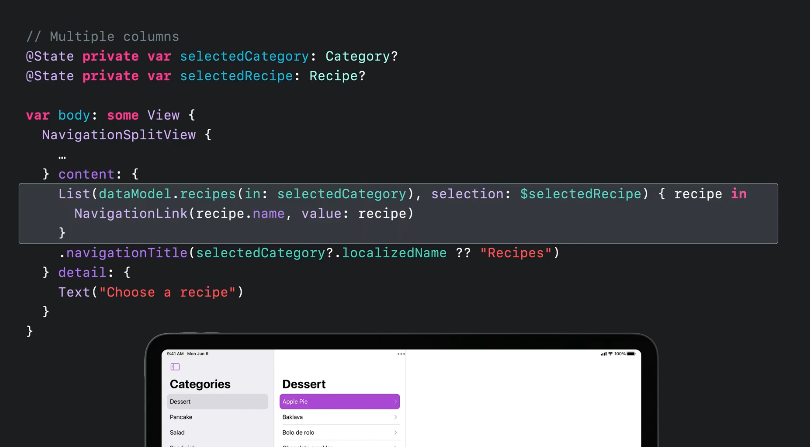Click the "NavigationLink(recipe.name, value: recipe)" line

[x=244, y=213]
